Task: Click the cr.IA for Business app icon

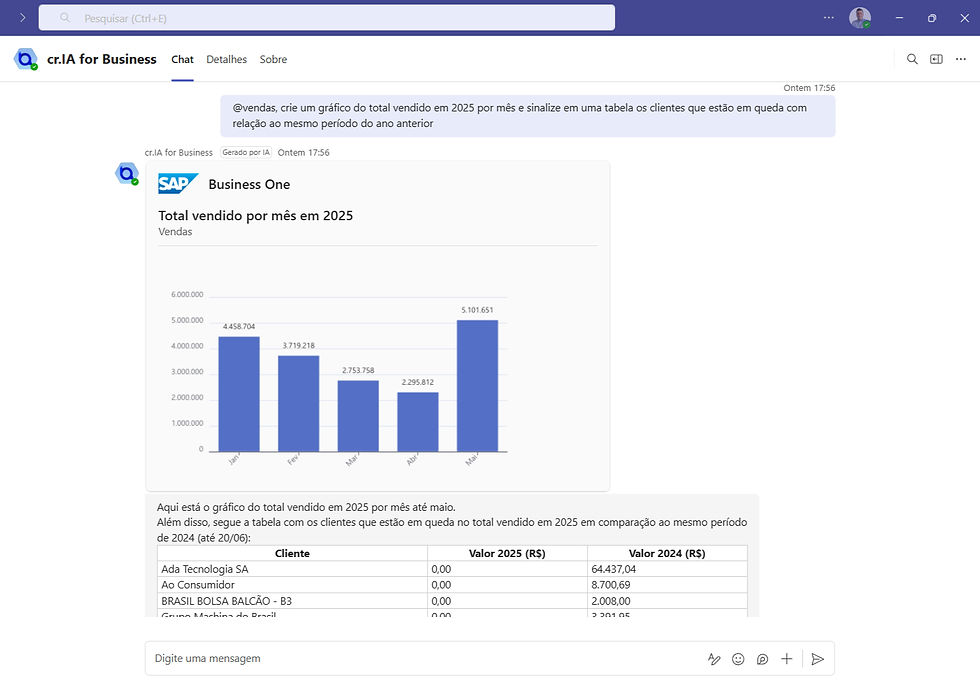Action: click(x=26, y=59)
